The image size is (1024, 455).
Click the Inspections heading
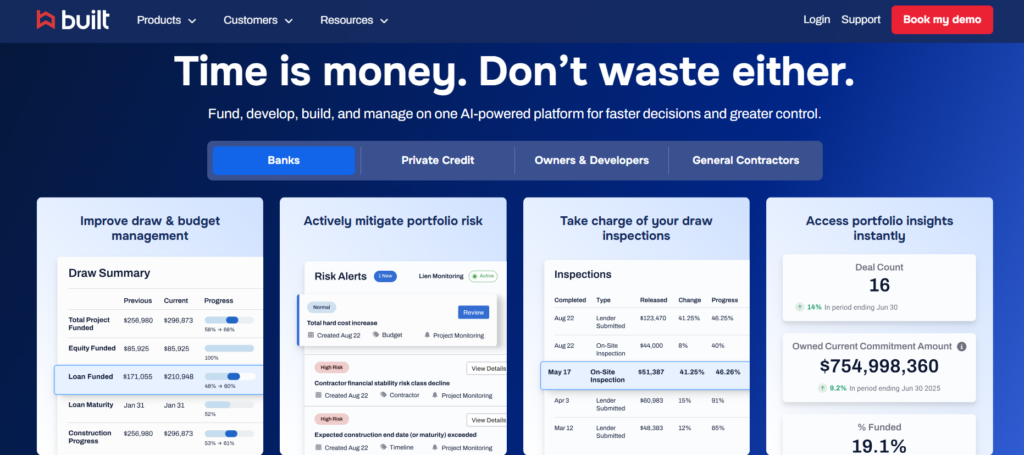pos(583,274)
